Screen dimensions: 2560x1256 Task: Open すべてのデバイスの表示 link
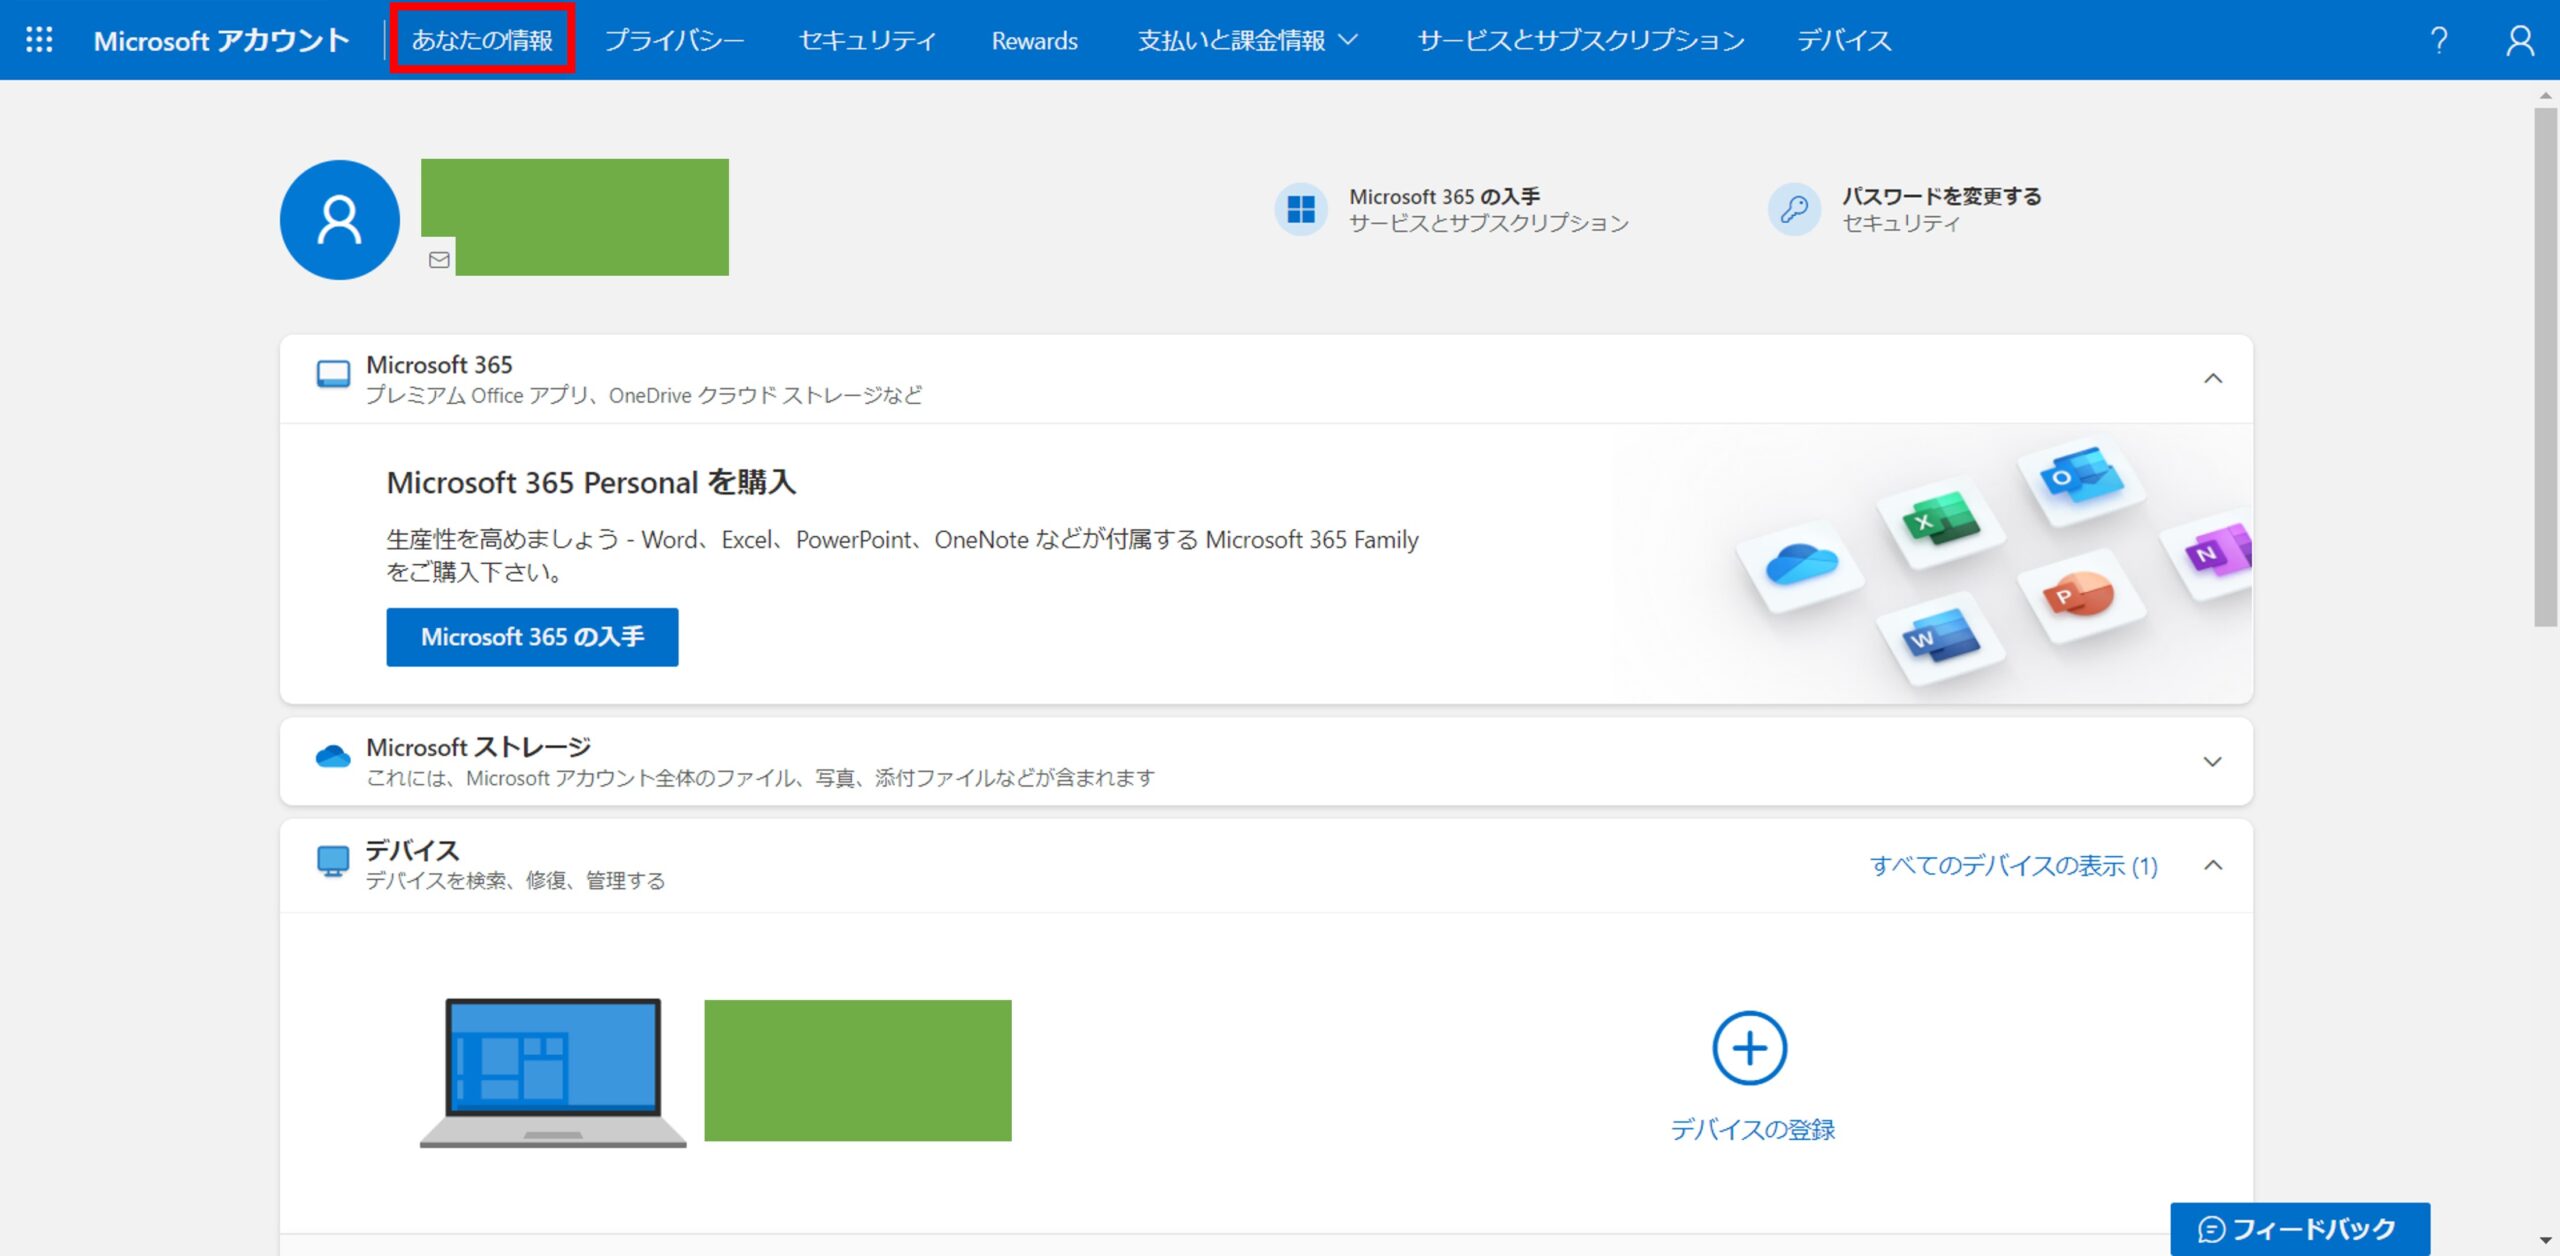click(x=2013, y=866)
